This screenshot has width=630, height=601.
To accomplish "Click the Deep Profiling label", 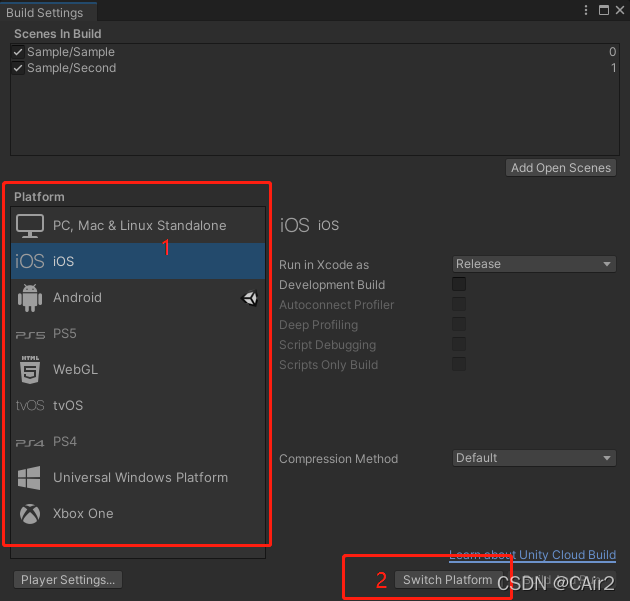I will 318,325.
